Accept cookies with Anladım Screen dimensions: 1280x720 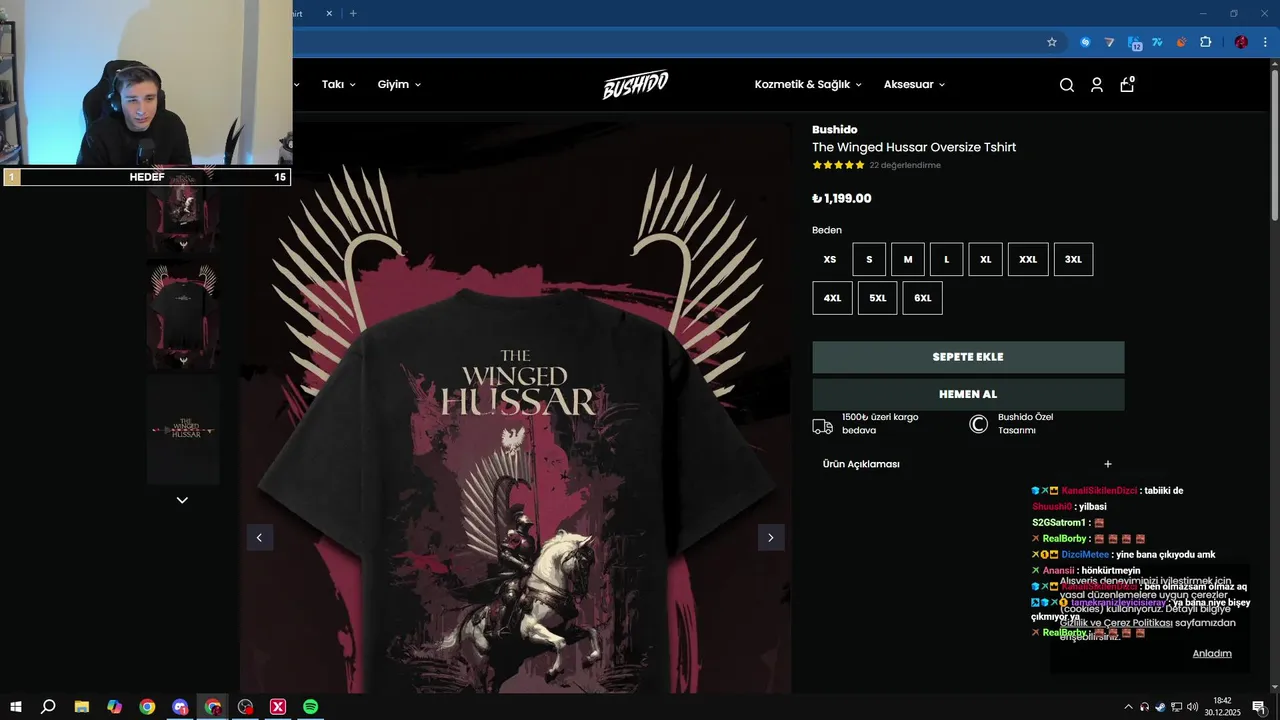coord(1212,653)
